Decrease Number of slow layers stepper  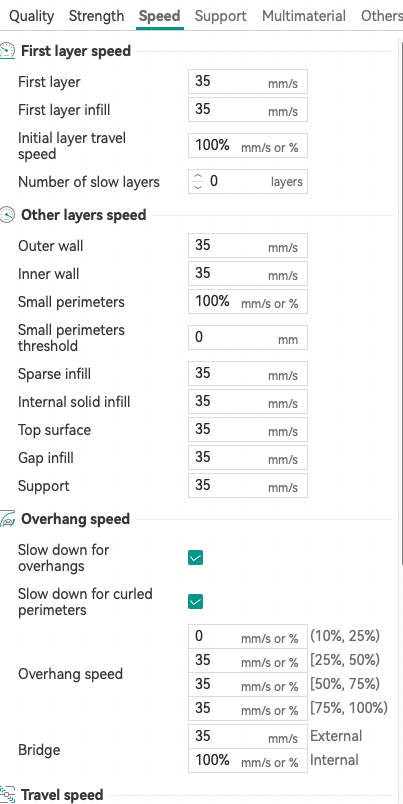(x=198, y=186)
